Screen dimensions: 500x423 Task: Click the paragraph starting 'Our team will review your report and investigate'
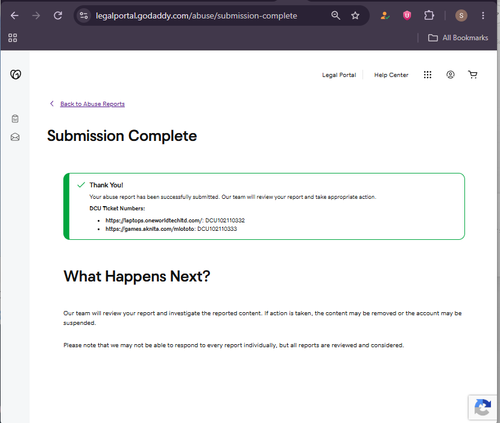(x=263, y=318)
